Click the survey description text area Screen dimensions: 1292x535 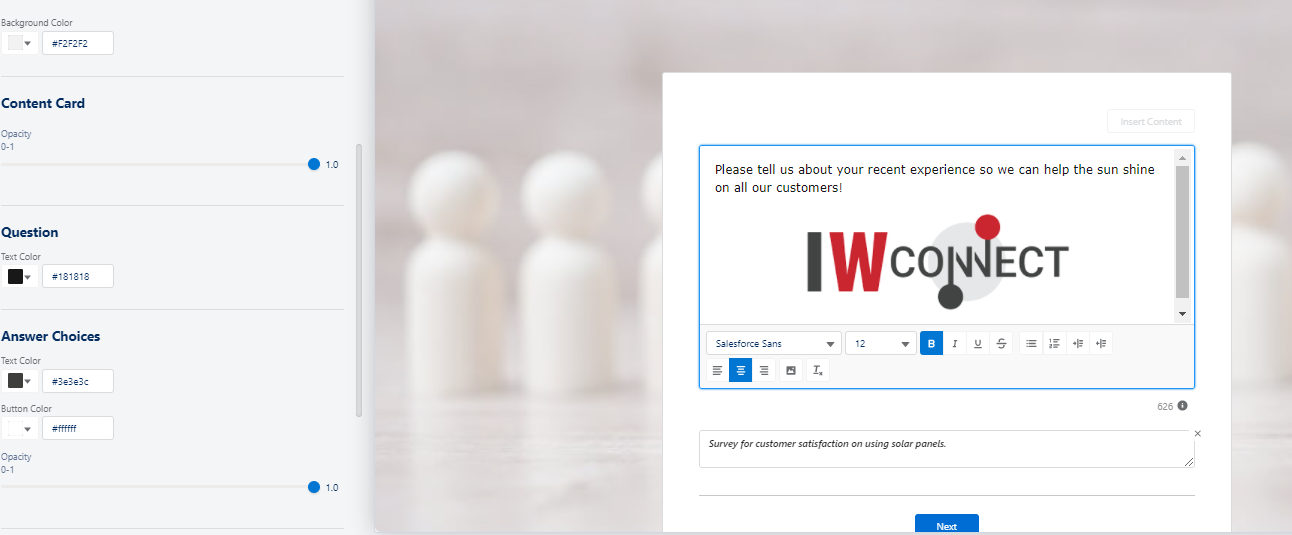click(x=947, y=449)
